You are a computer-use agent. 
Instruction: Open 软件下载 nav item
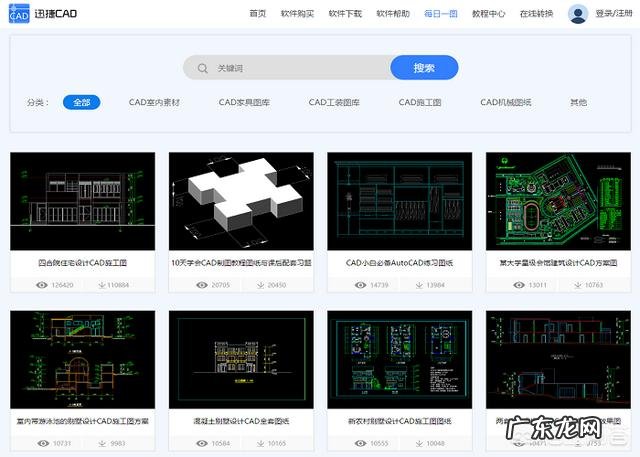coord(345,13)
